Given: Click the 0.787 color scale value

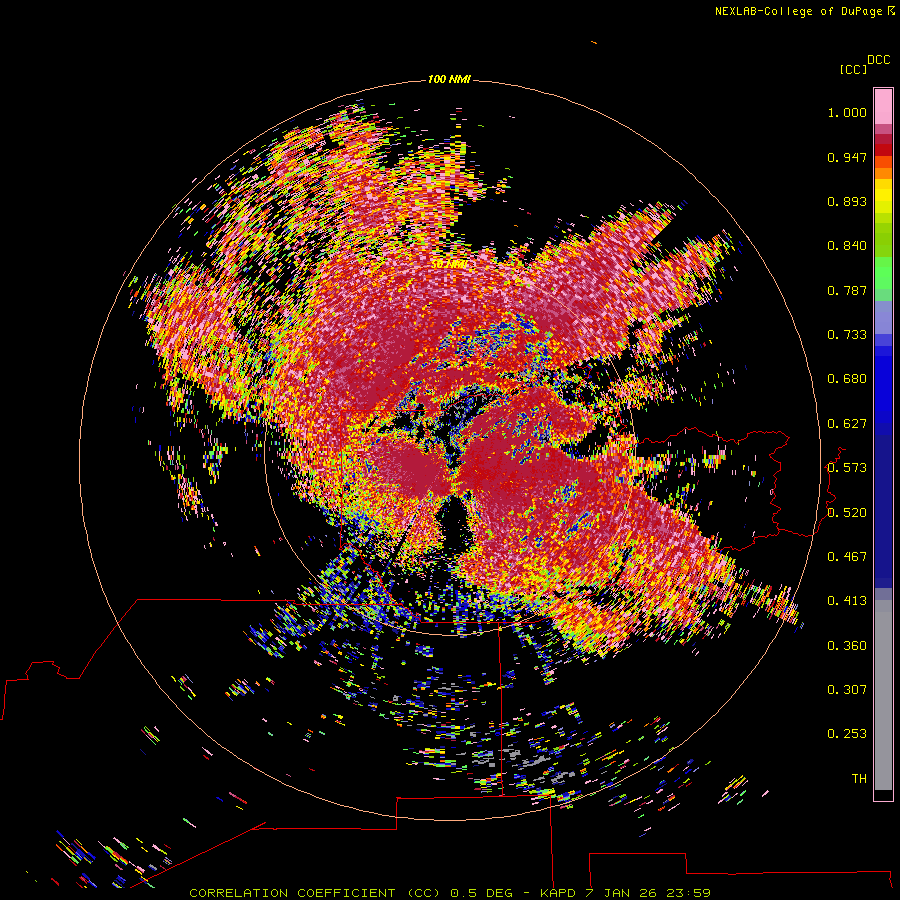Looking at the screenshot, I should pyautogui.click(x=847, y=290).
